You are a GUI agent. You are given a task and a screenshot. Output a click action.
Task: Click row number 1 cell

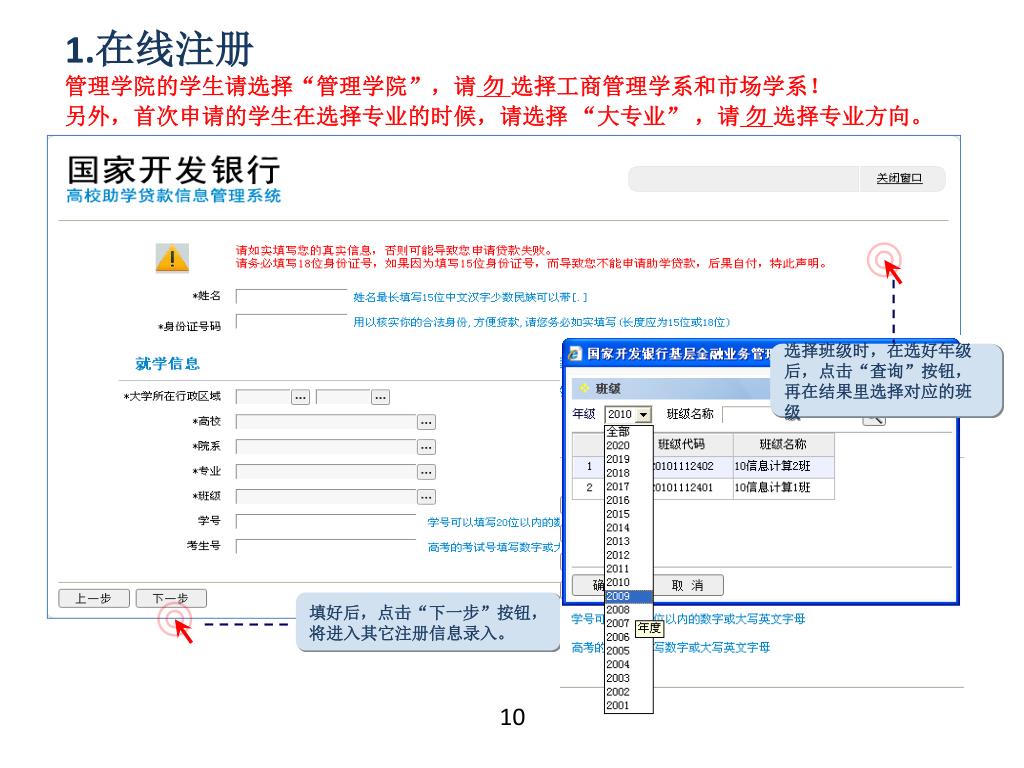589,466
